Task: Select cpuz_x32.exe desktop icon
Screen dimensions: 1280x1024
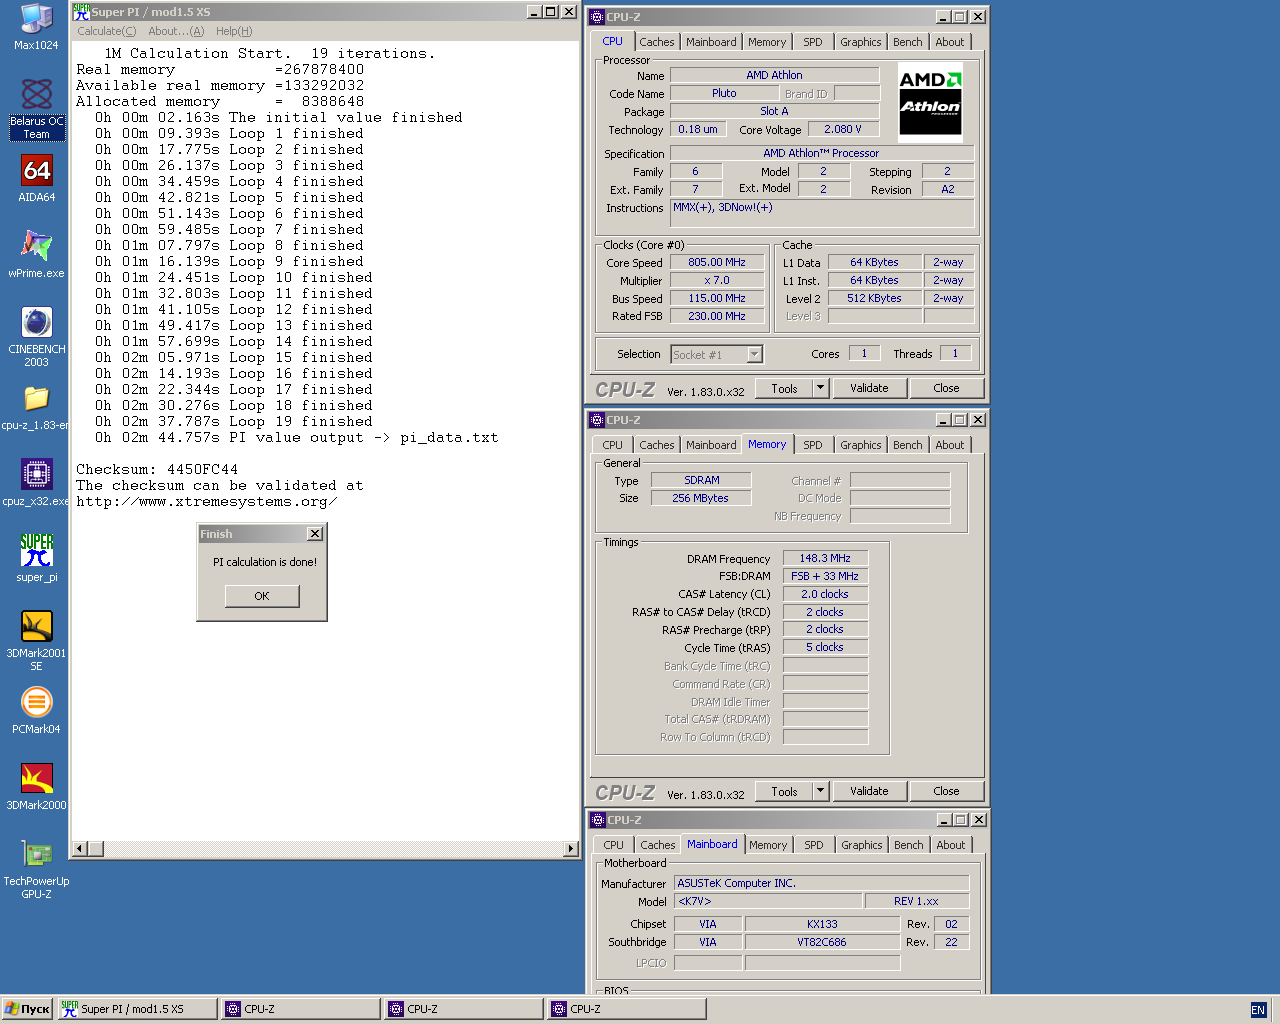Action: [36, 482]
